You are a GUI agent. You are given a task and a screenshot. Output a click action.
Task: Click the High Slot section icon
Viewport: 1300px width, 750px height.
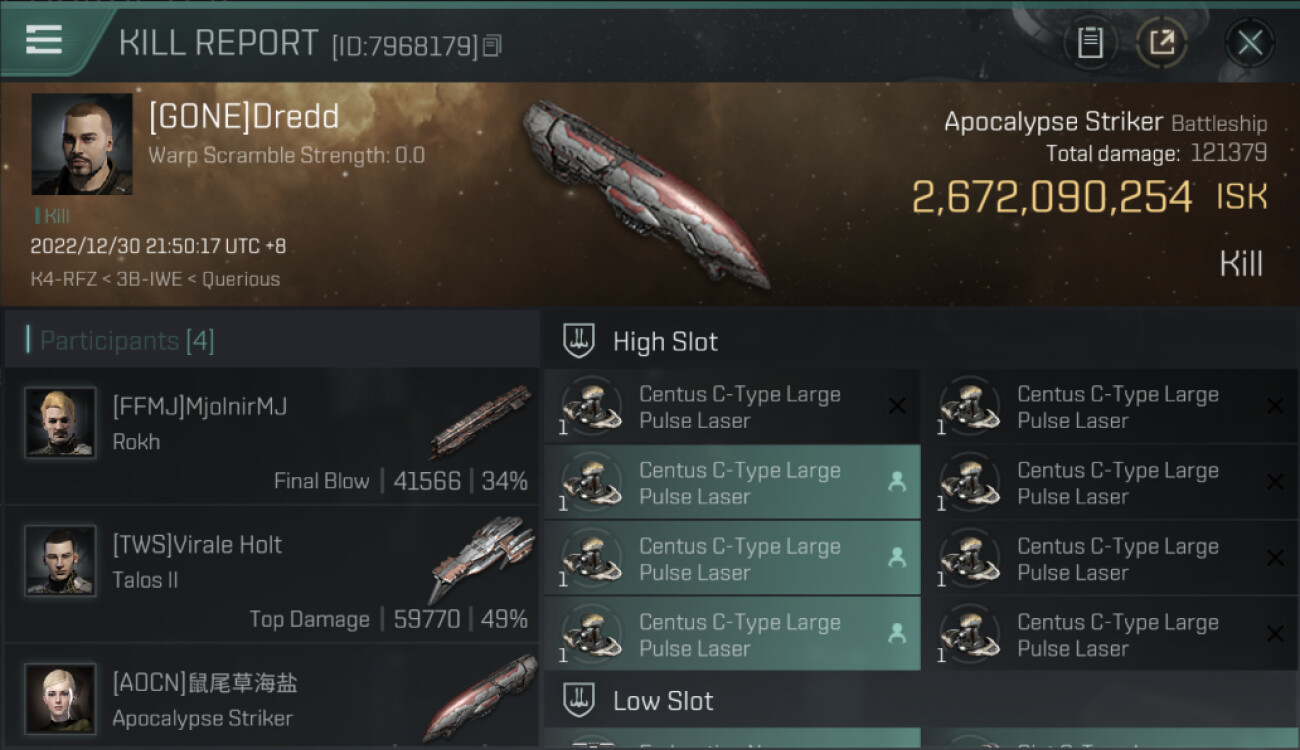[x=579, y=341]
